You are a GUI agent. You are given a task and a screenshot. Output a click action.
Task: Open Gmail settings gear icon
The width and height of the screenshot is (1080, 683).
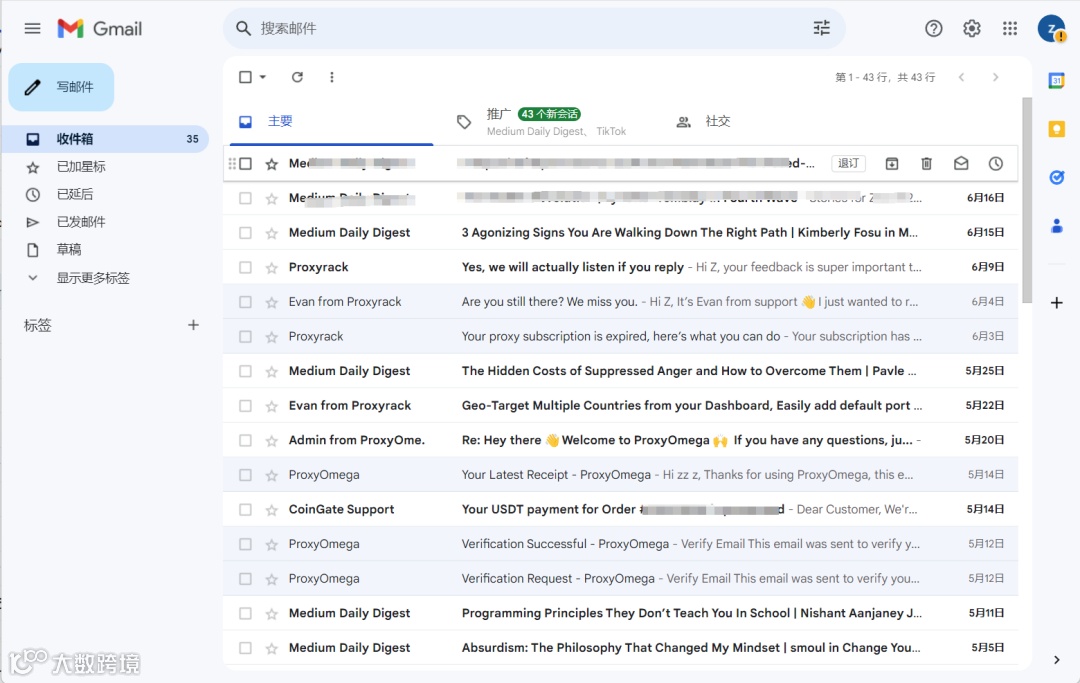coord(971,28)
